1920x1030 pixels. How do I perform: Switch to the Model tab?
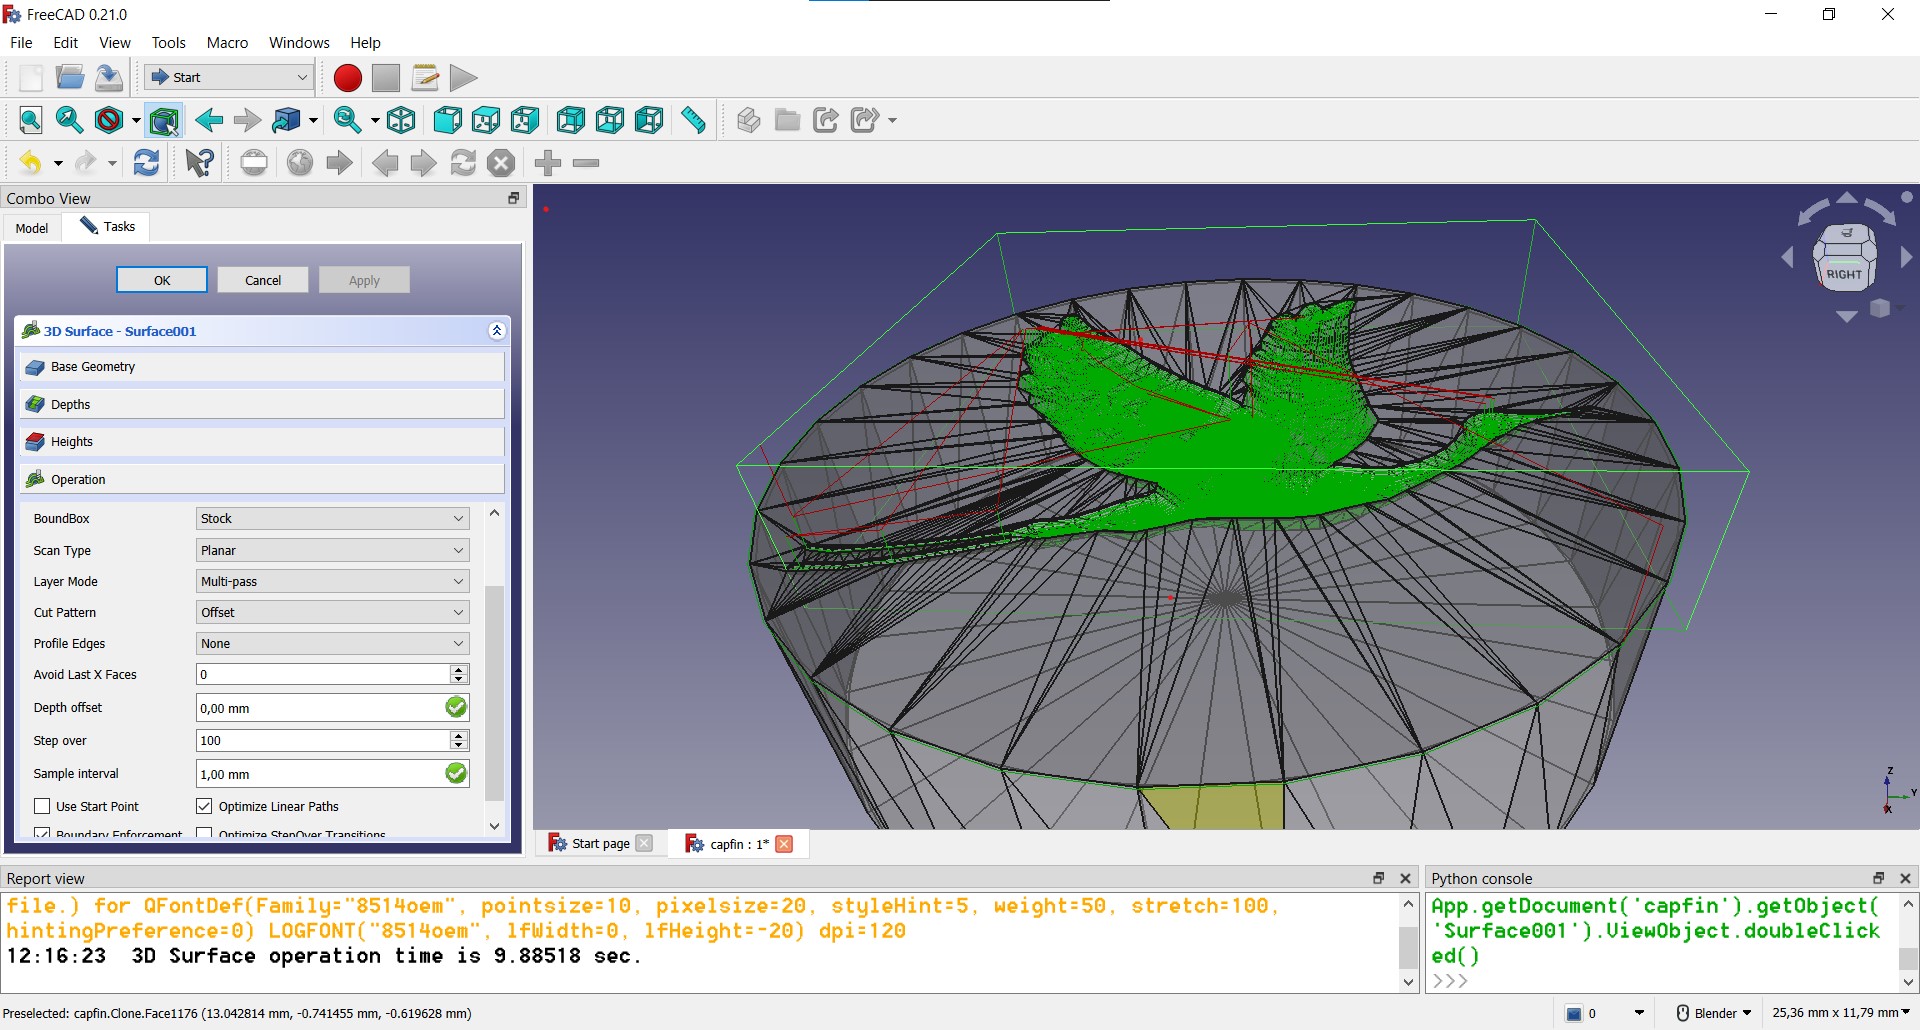pyautogui.click(x=32, y=228)
